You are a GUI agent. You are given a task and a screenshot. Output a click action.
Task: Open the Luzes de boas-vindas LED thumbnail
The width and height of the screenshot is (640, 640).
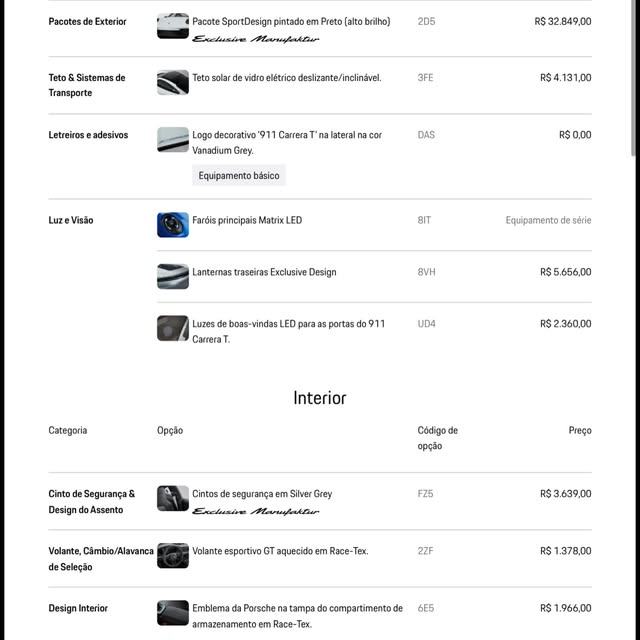click(173, 328)
